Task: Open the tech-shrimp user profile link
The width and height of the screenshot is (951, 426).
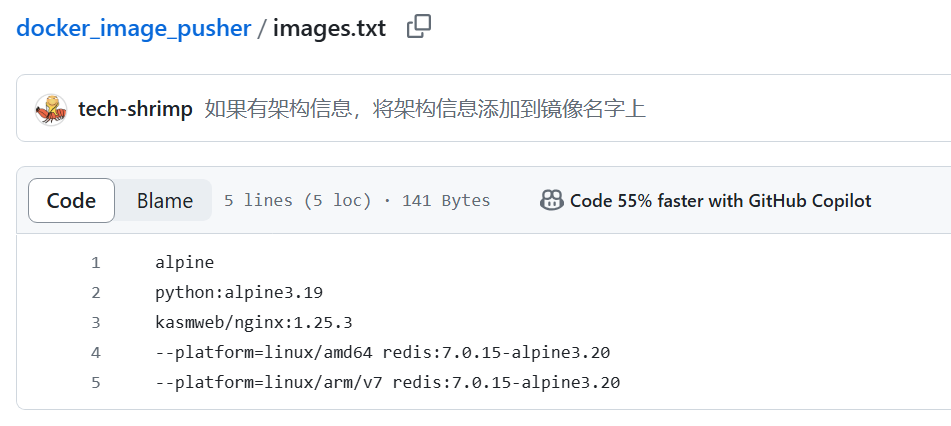Action: 135,110
